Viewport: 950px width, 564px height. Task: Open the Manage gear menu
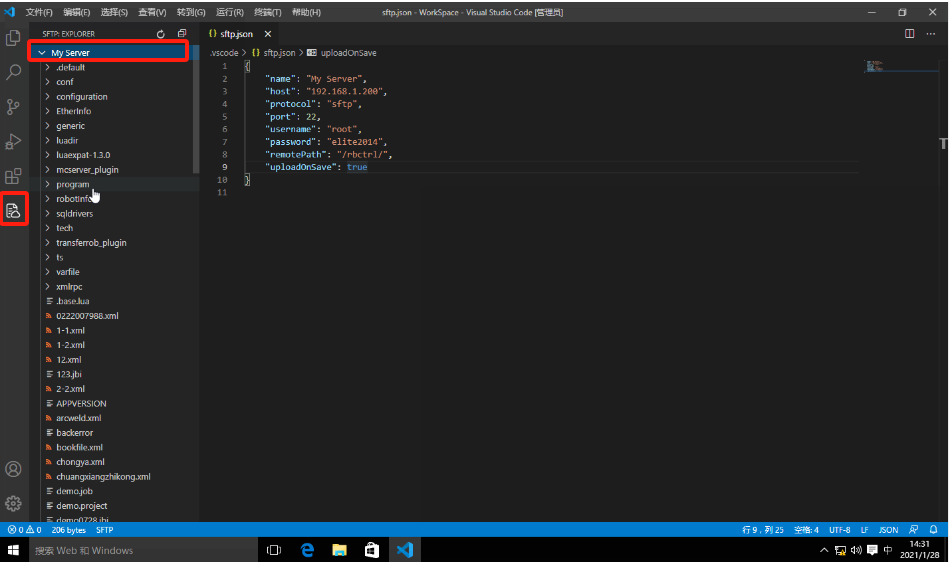(x=14, y=503)
